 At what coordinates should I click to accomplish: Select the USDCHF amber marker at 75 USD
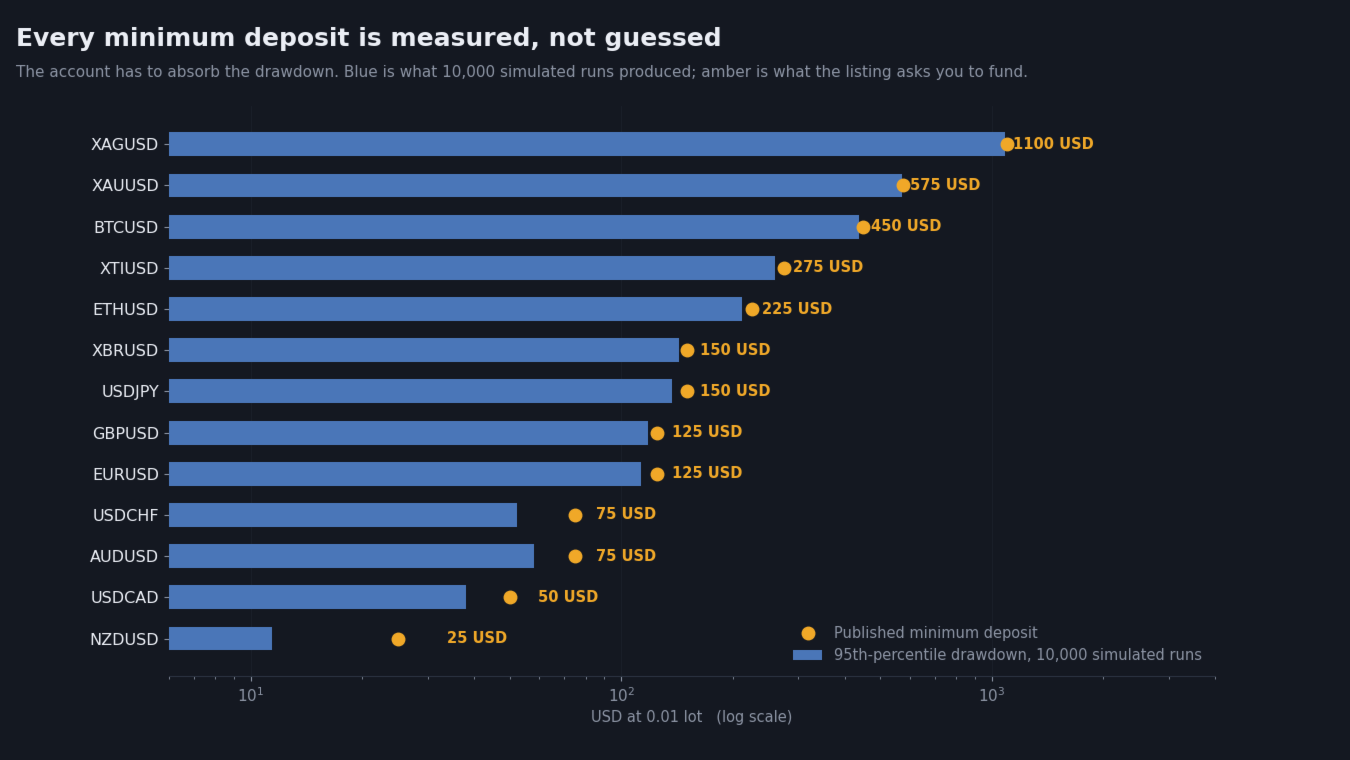coord(575,515)
